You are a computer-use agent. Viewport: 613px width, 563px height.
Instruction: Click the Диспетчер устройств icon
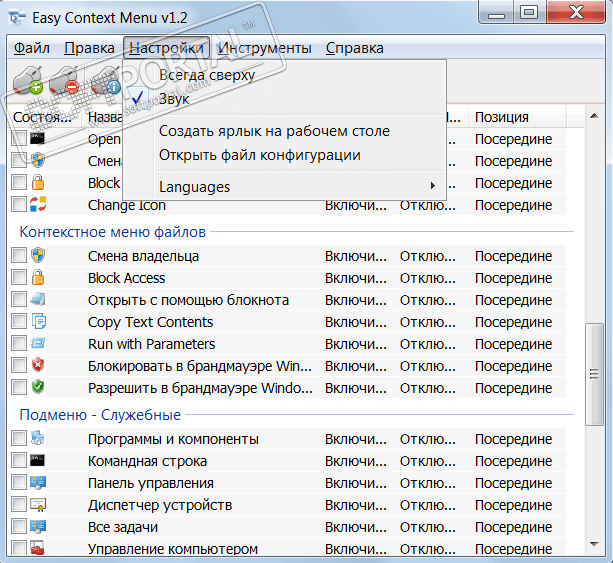(38, 505)
